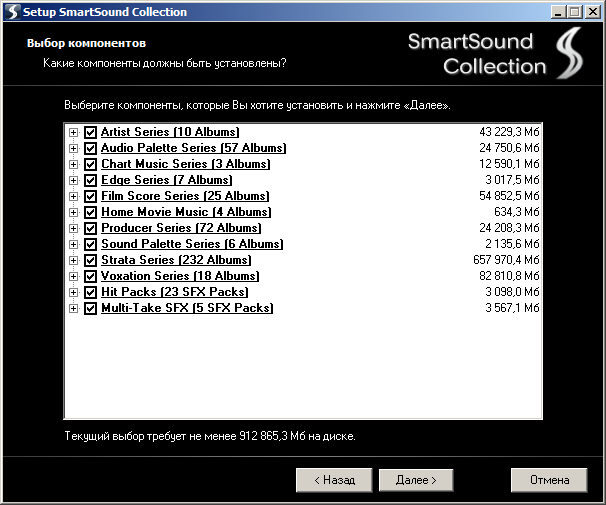Select the Edge Series (7 Albums) label

coord(167,180)
